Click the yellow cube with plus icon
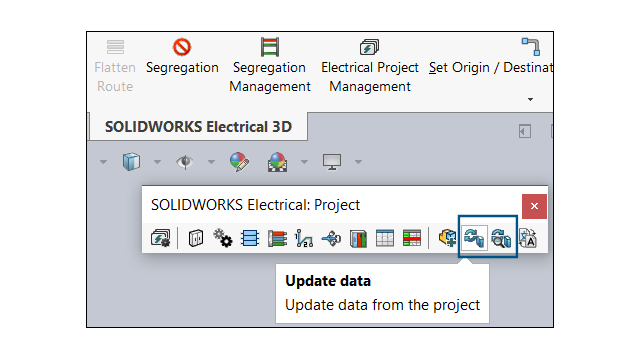The width and height of the screenshot is (640, 360). [447, 238]
